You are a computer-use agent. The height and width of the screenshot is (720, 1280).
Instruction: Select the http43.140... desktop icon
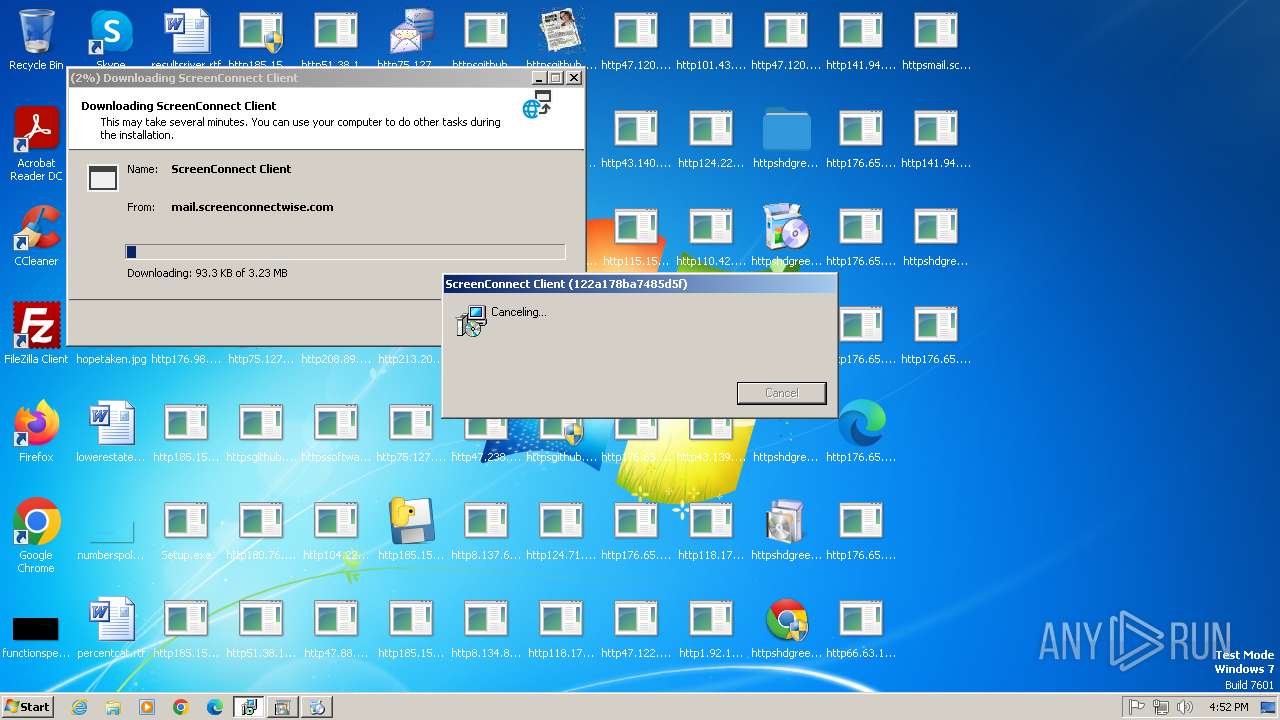[x=636, y=137]
